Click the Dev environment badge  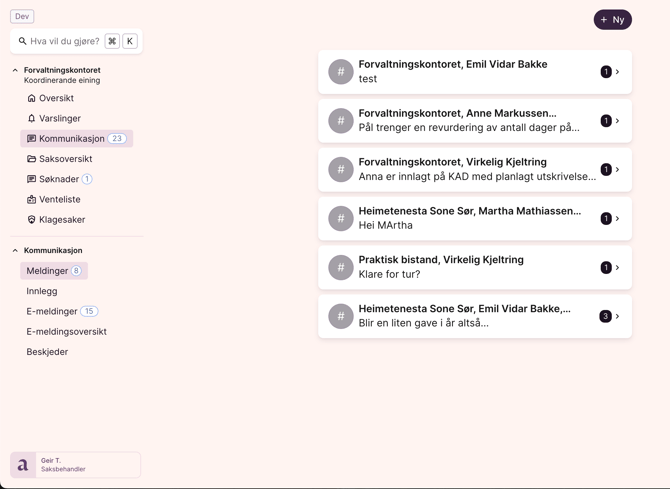pyautogui.click(x=22, y=16)
